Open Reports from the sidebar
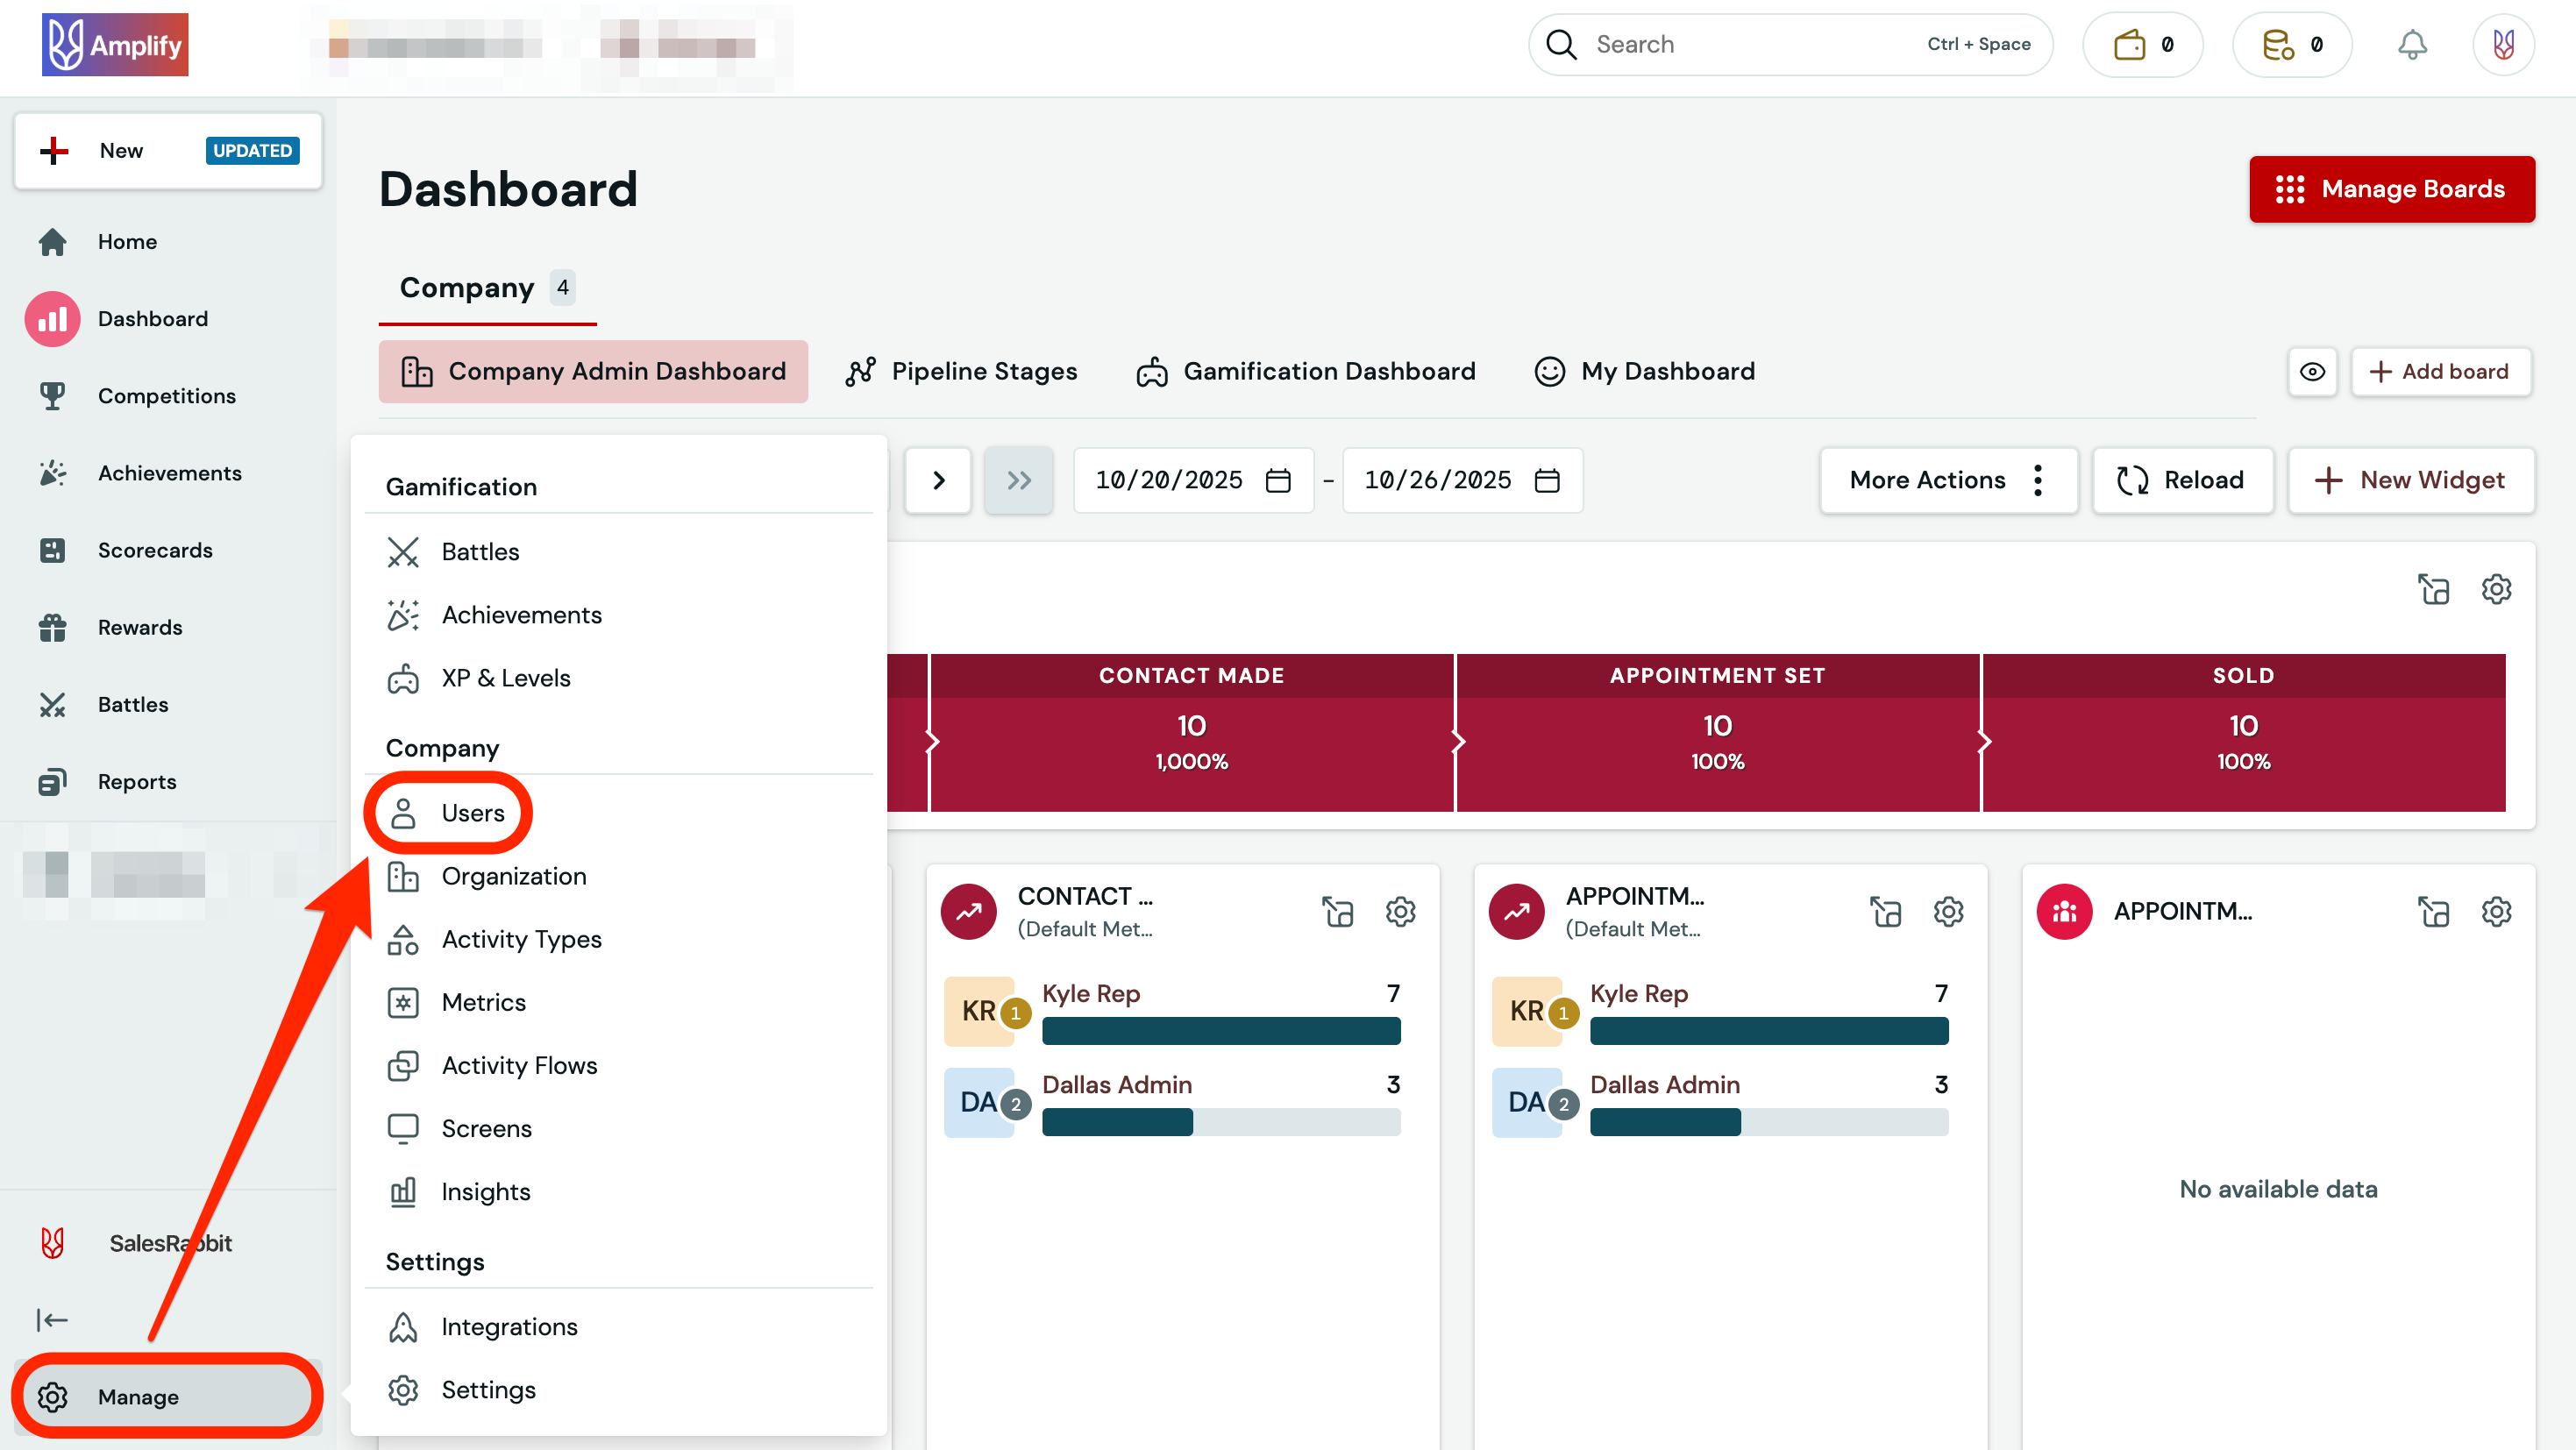This screenshot has height=1450, width=2576. (137, 781)
